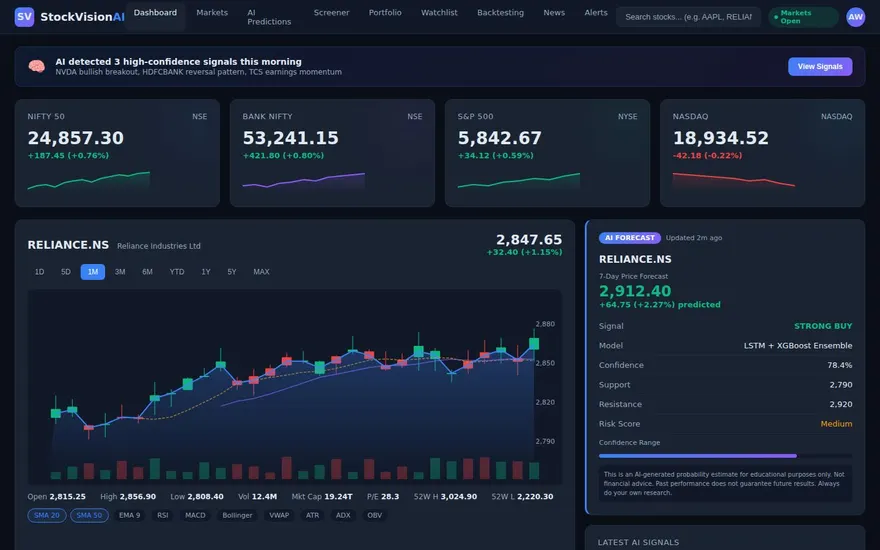The width and height of the screenshot is (880, 550).
Task: Enable the ADX indicator
Action: 343,515
